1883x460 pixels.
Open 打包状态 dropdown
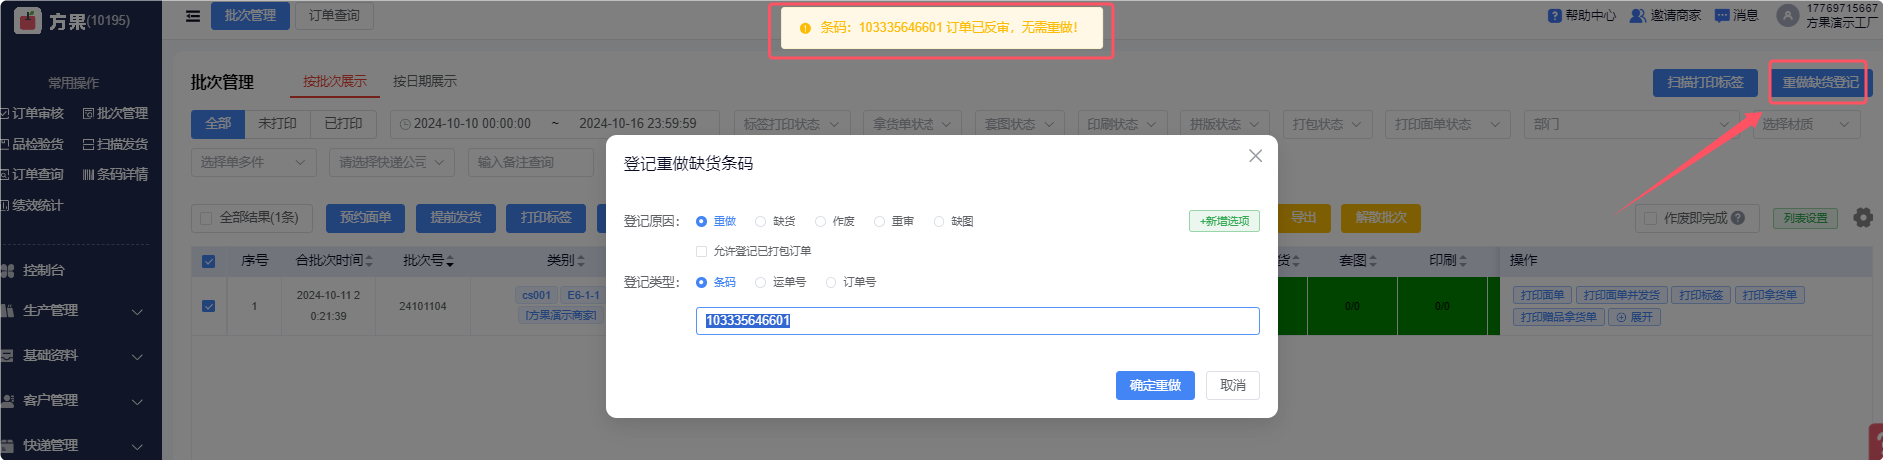click(1327, 124)
